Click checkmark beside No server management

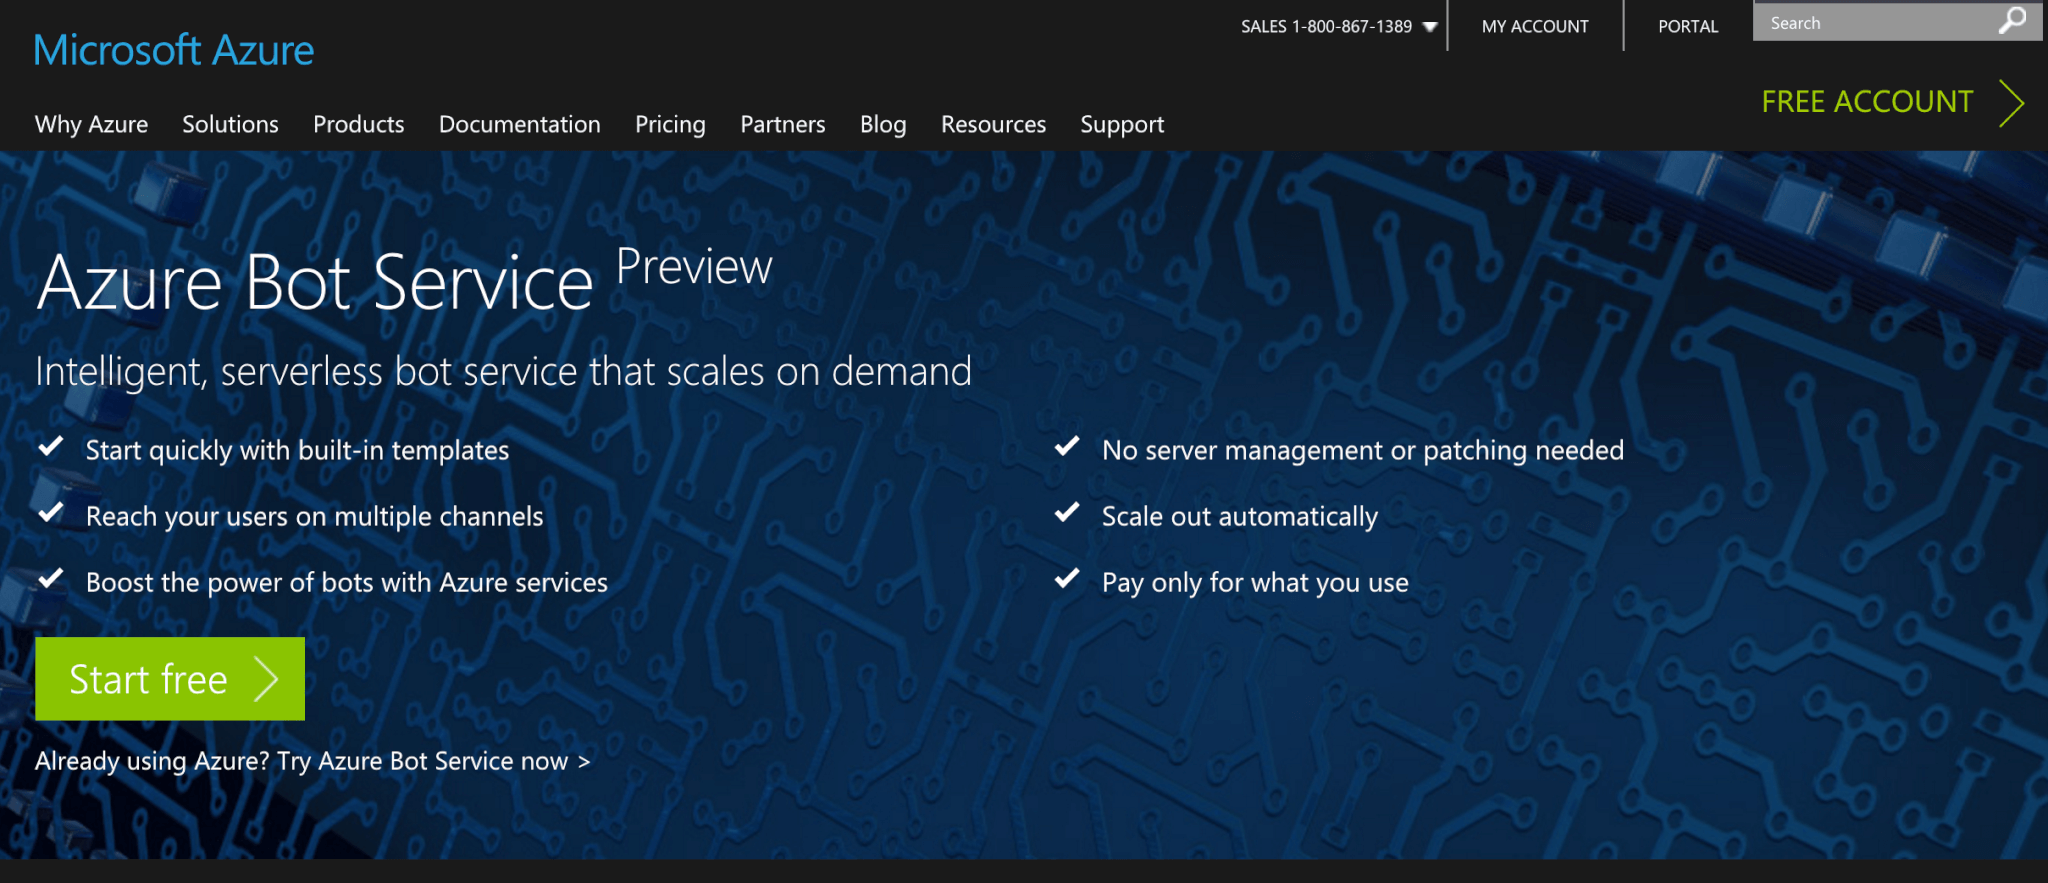(x=1067, y=447)
